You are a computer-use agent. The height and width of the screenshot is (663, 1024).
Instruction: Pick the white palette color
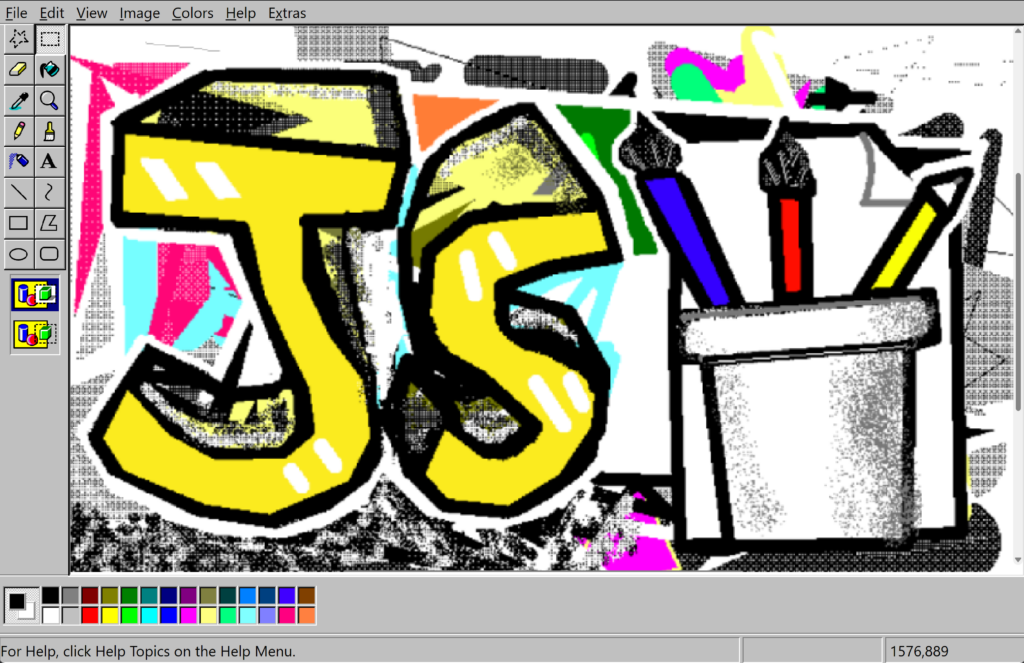pos(51,615)
